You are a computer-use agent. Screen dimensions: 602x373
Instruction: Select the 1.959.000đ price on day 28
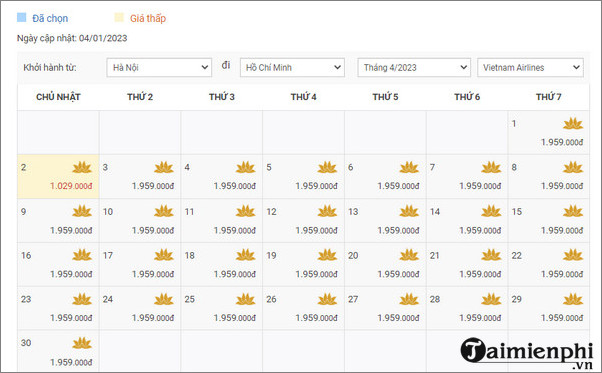[480, 318]
